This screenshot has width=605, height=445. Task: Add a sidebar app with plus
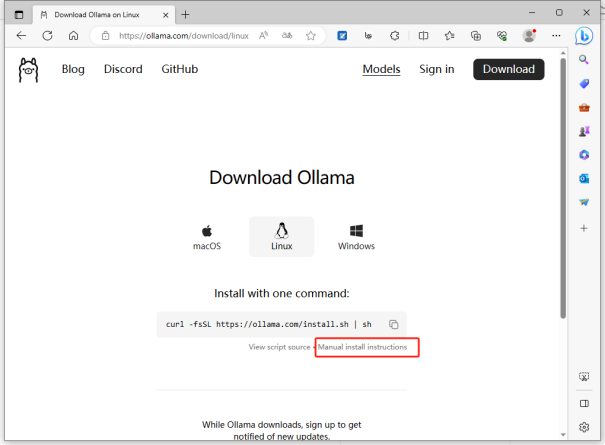(x=584, y=228)
